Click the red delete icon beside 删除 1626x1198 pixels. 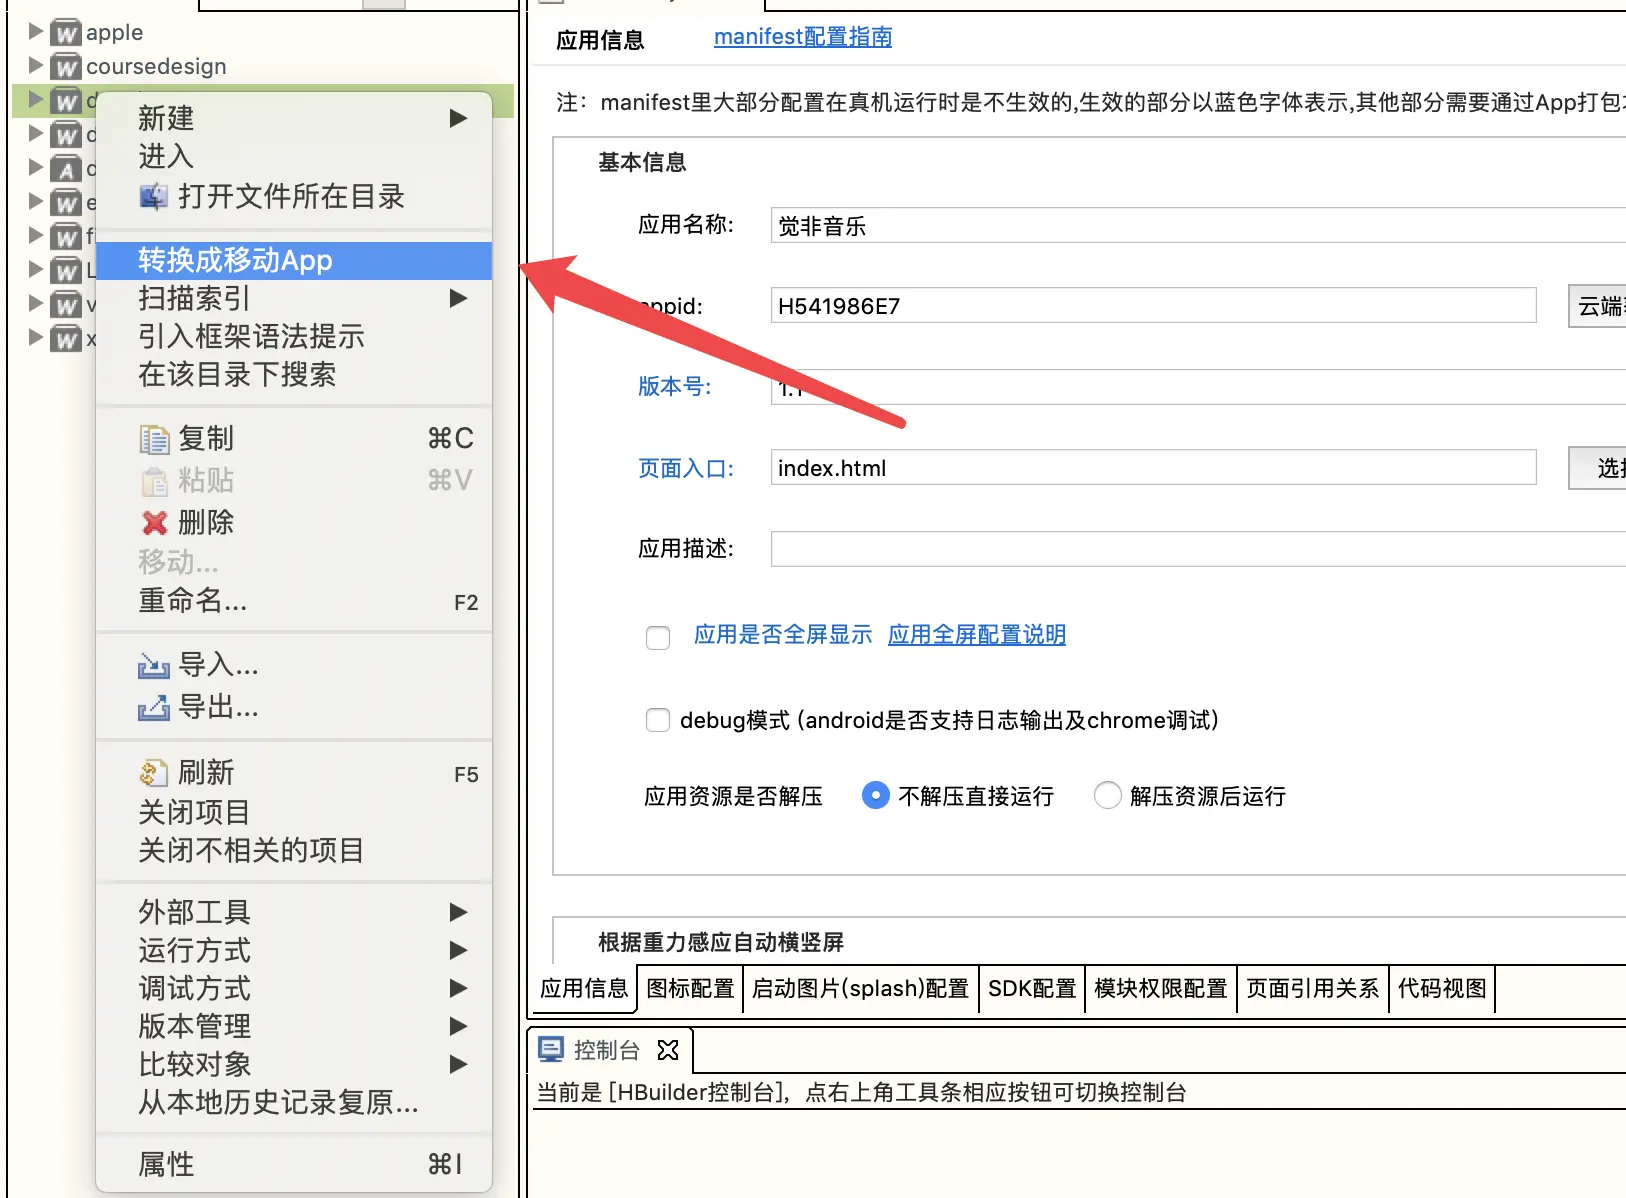point(153,522)
